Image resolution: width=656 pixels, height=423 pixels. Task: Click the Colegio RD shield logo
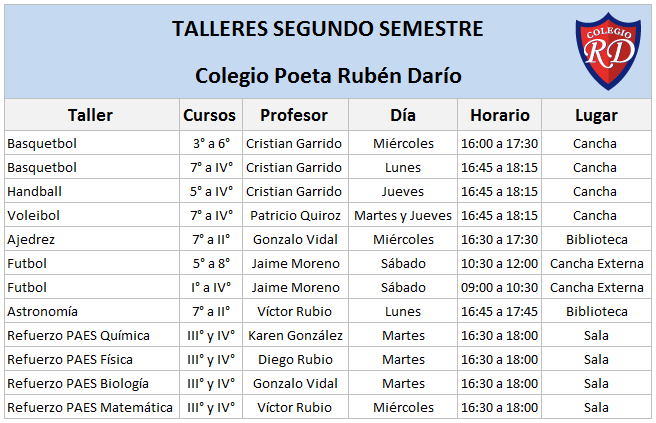point(608,51)
